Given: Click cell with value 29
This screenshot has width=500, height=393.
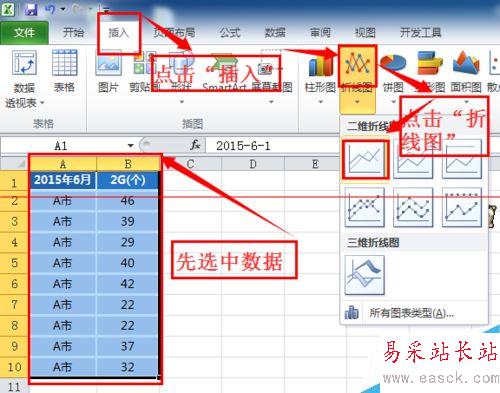Looking at the screenshot, I should point(128,242).
